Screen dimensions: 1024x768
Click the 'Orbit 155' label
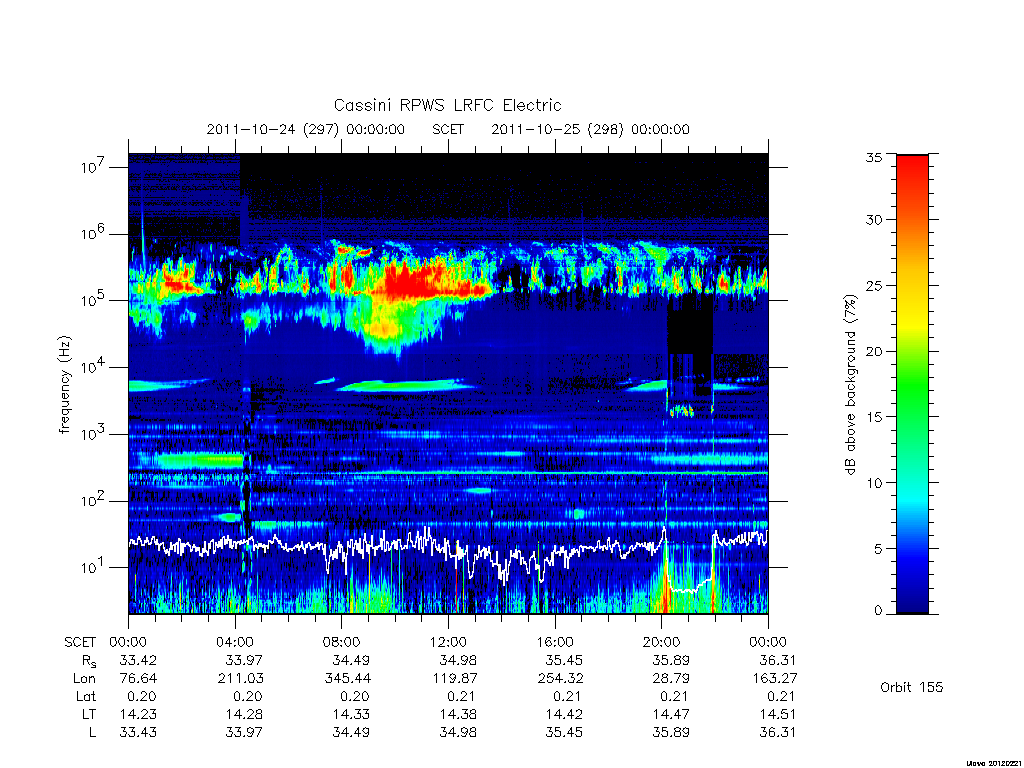[912, 687]
